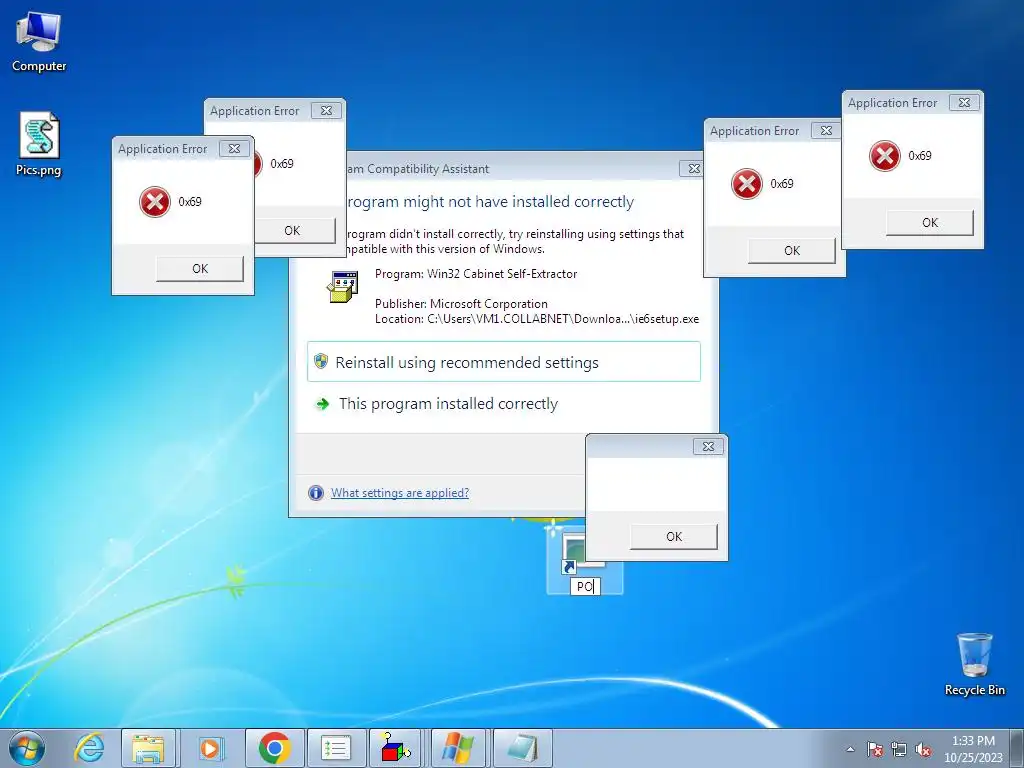1024x768 pixels.
Task: Open the Windows Start orb
Action: tap(27, 748)
